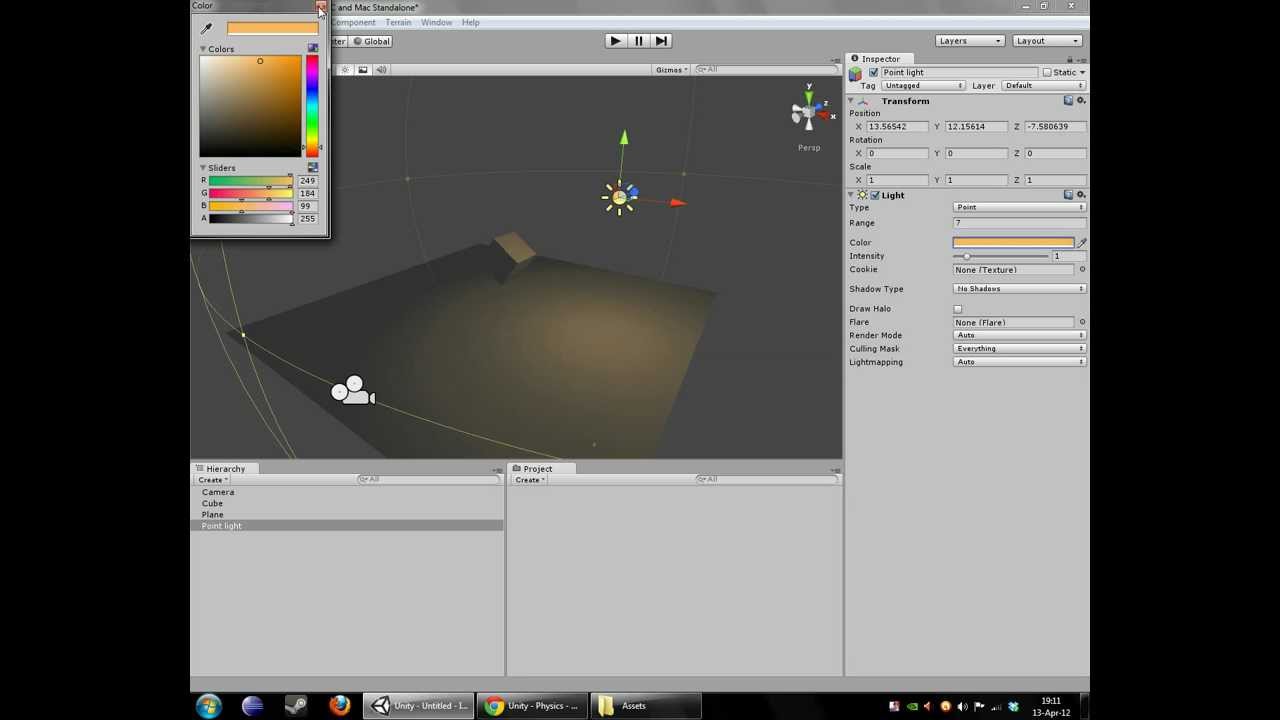
Task: Click the game object cube icon in Inspector
Action: (x=855, y=73)
